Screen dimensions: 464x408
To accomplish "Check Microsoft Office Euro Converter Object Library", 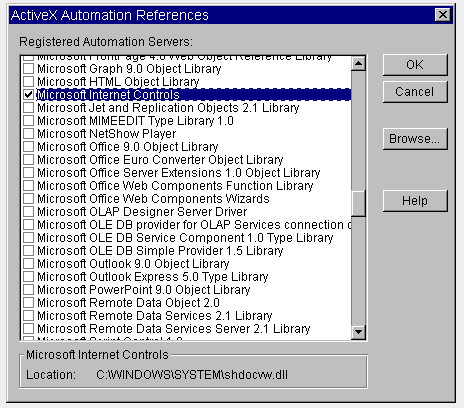I will coord(29,160).
